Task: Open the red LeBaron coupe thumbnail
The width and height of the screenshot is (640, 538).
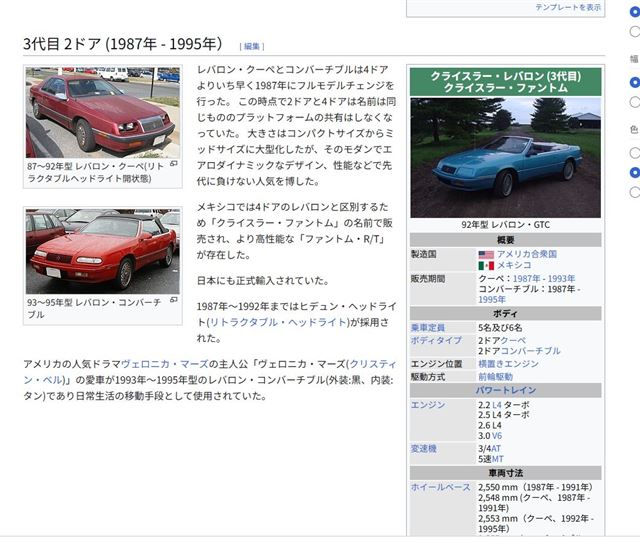Action: coord(103,113)
